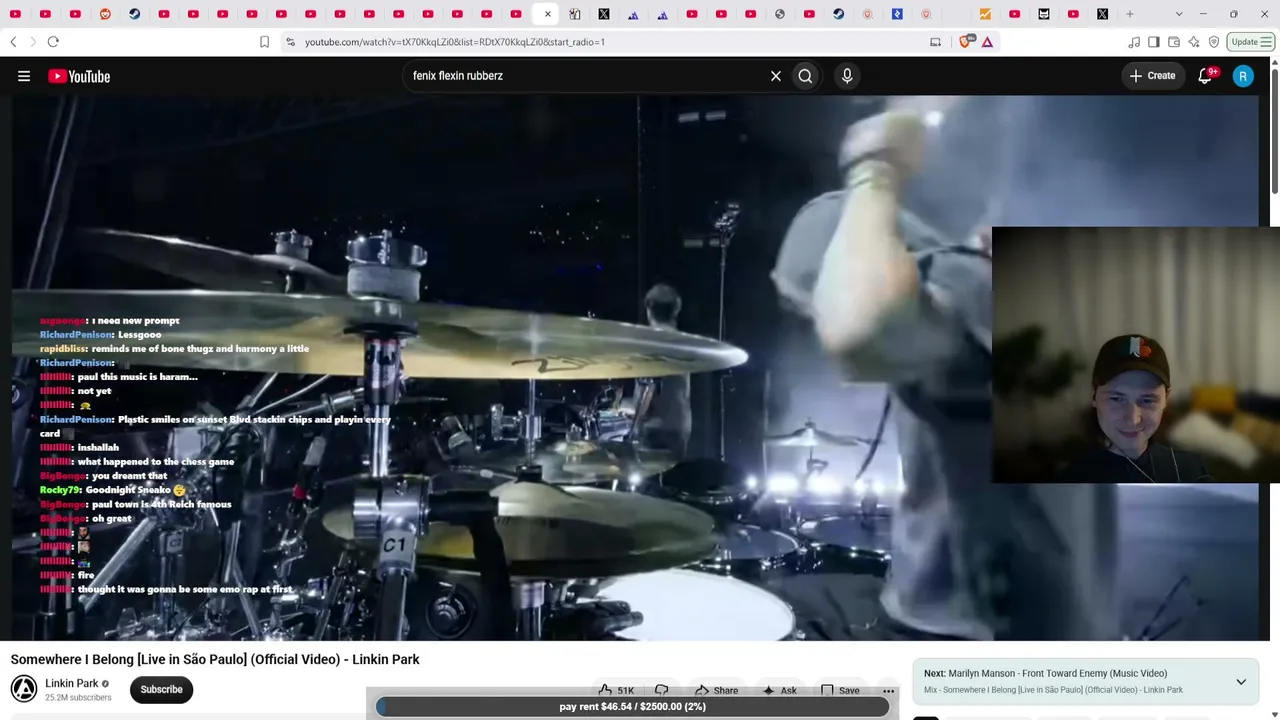
Task: Clear the YouTube search query
Action: coord(776,76)
